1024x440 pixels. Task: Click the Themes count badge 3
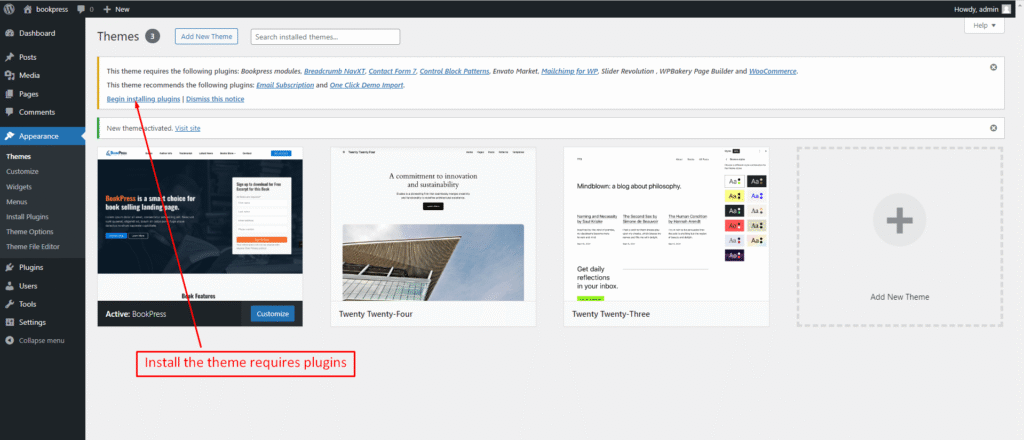152,37
